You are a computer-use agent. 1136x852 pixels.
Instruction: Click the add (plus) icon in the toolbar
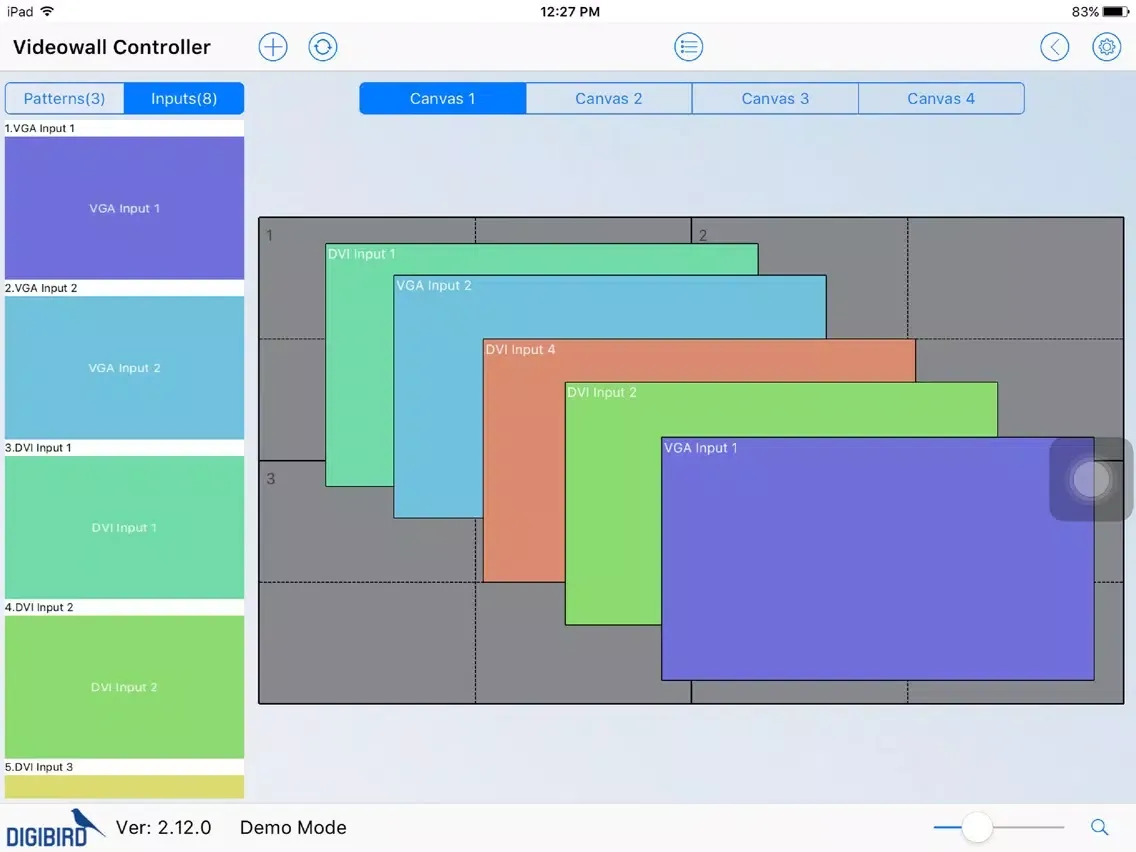coord(272,46)
